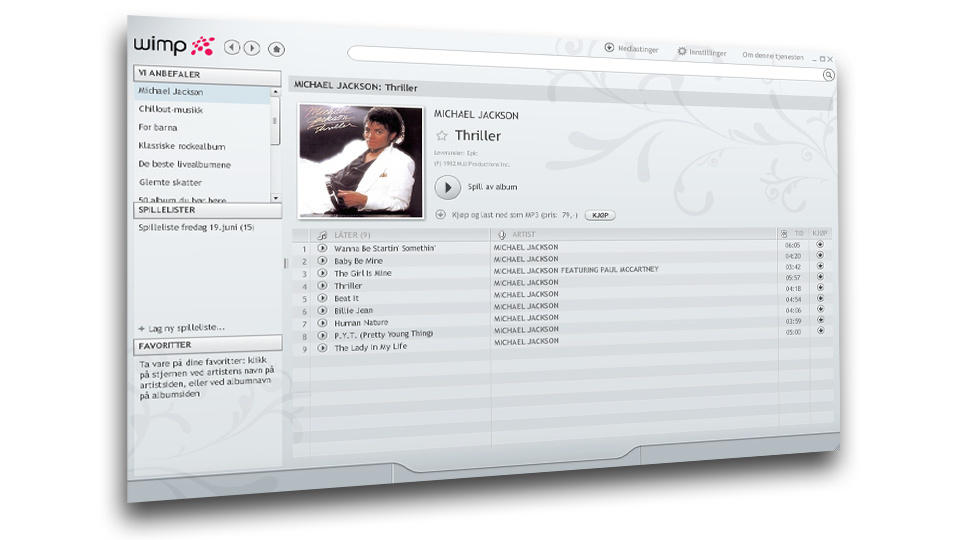Image resolution: width=960 pixels, height=540 pixels.
Task: Play Billie Jean track
Action: pos(322,310)
